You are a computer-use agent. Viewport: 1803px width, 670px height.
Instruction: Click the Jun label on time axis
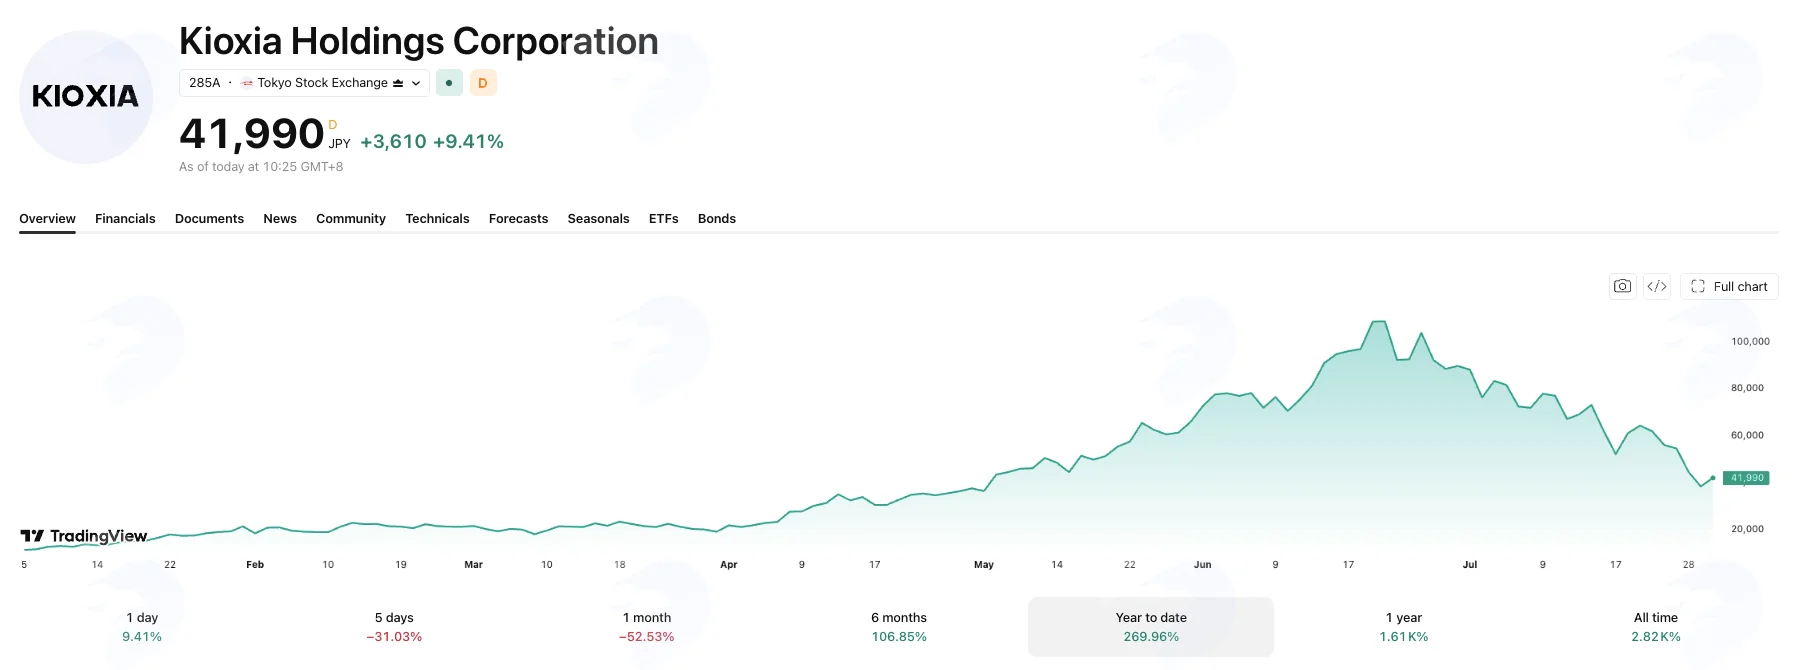click(x=1202, y=565)
